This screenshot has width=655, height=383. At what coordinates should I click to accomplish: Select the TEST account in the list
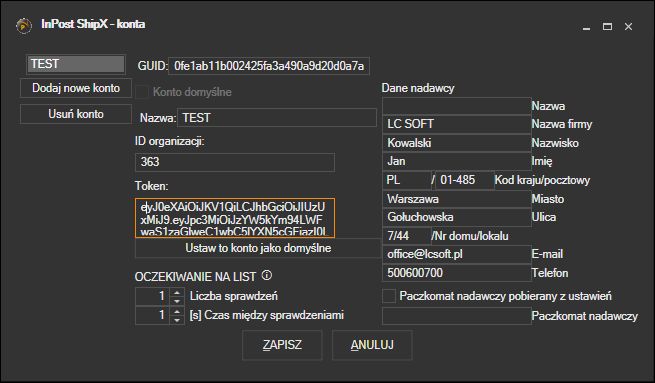76,64
